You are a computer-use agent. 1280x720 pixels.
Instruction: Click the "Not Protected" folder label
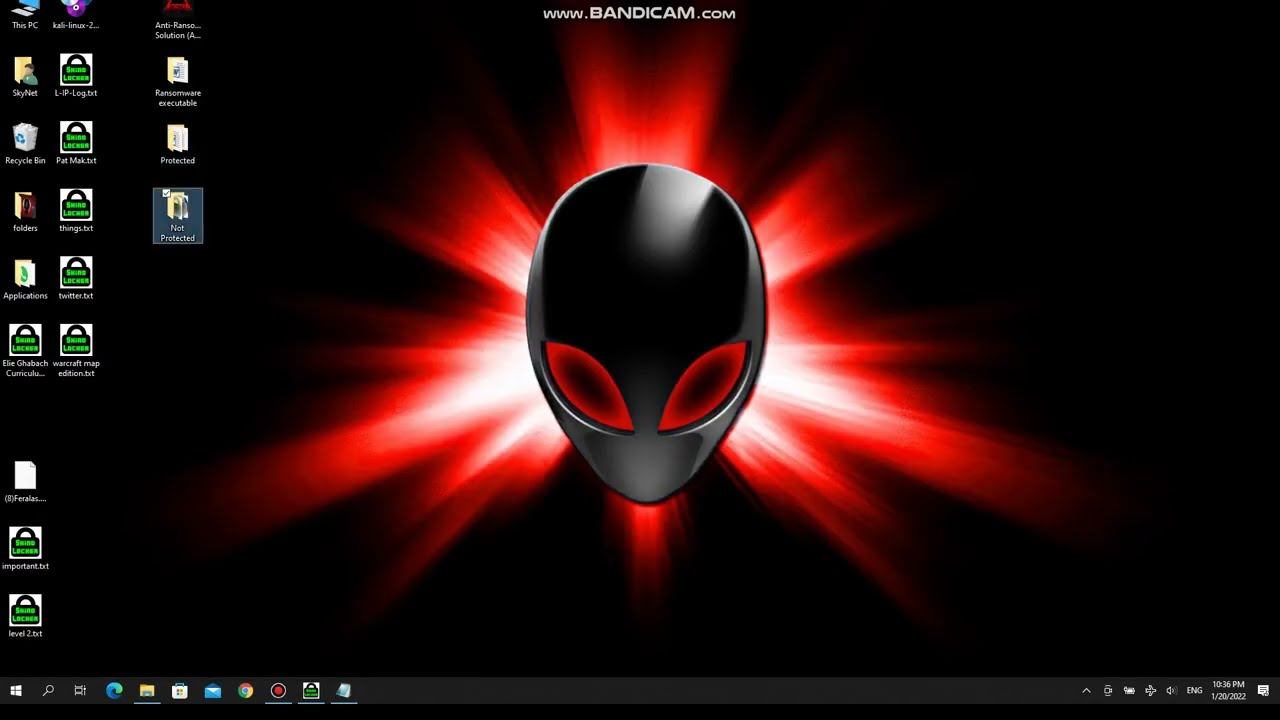tap(177, 233)
